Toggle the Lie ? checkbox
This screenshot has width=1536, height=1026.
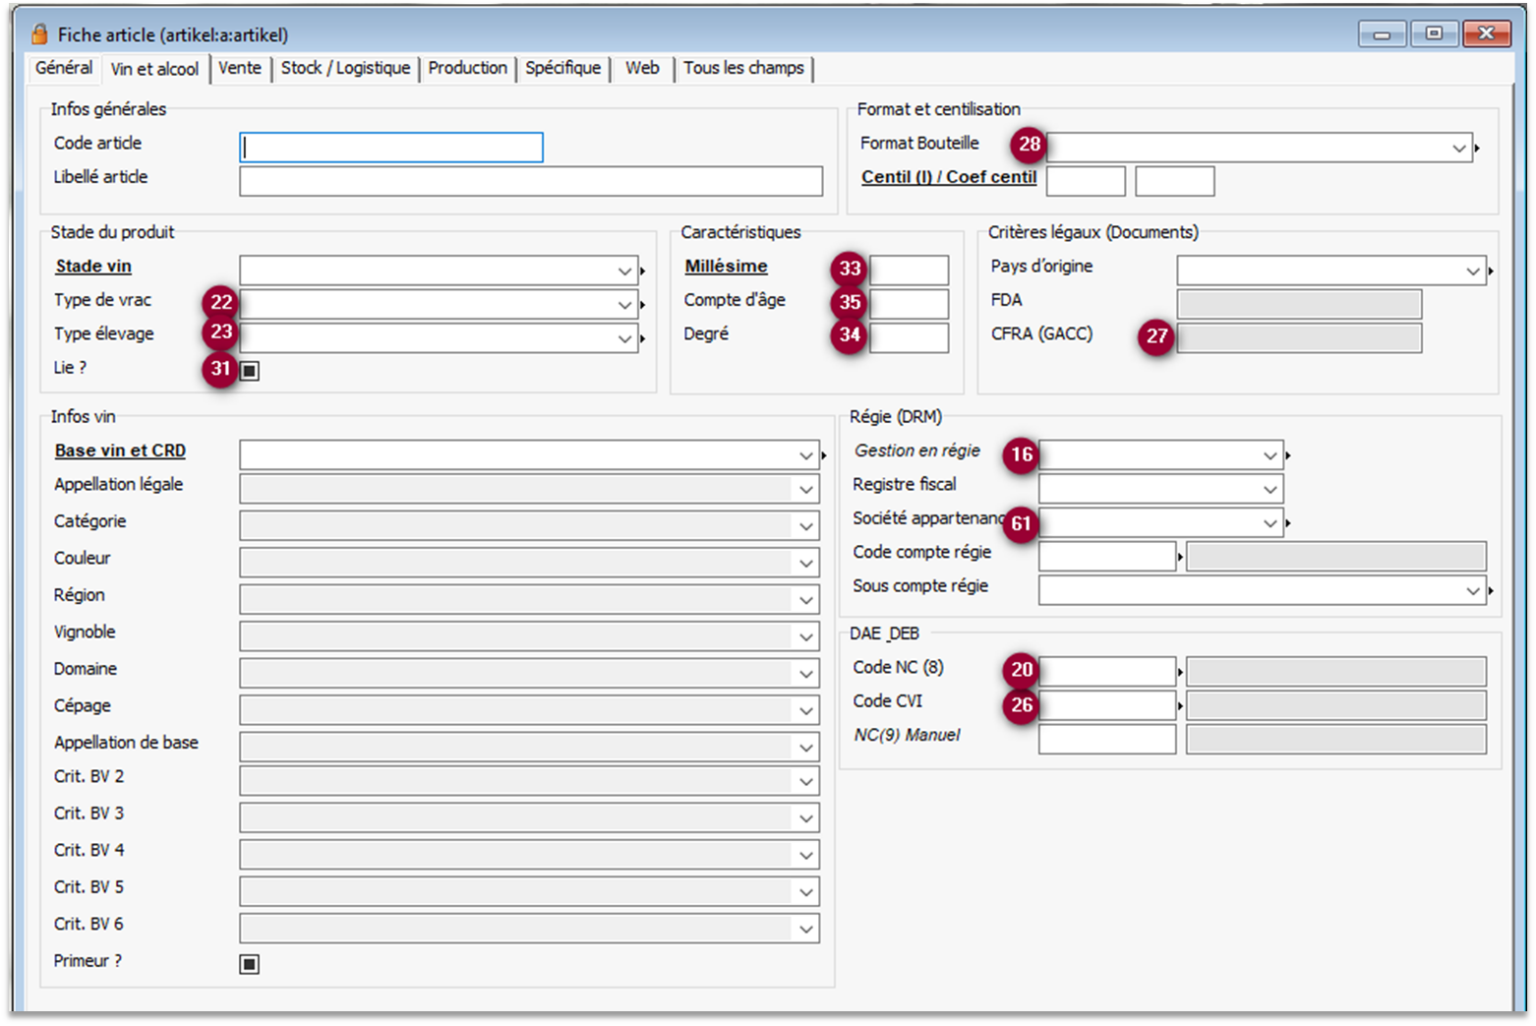click(x=250, y=371)
